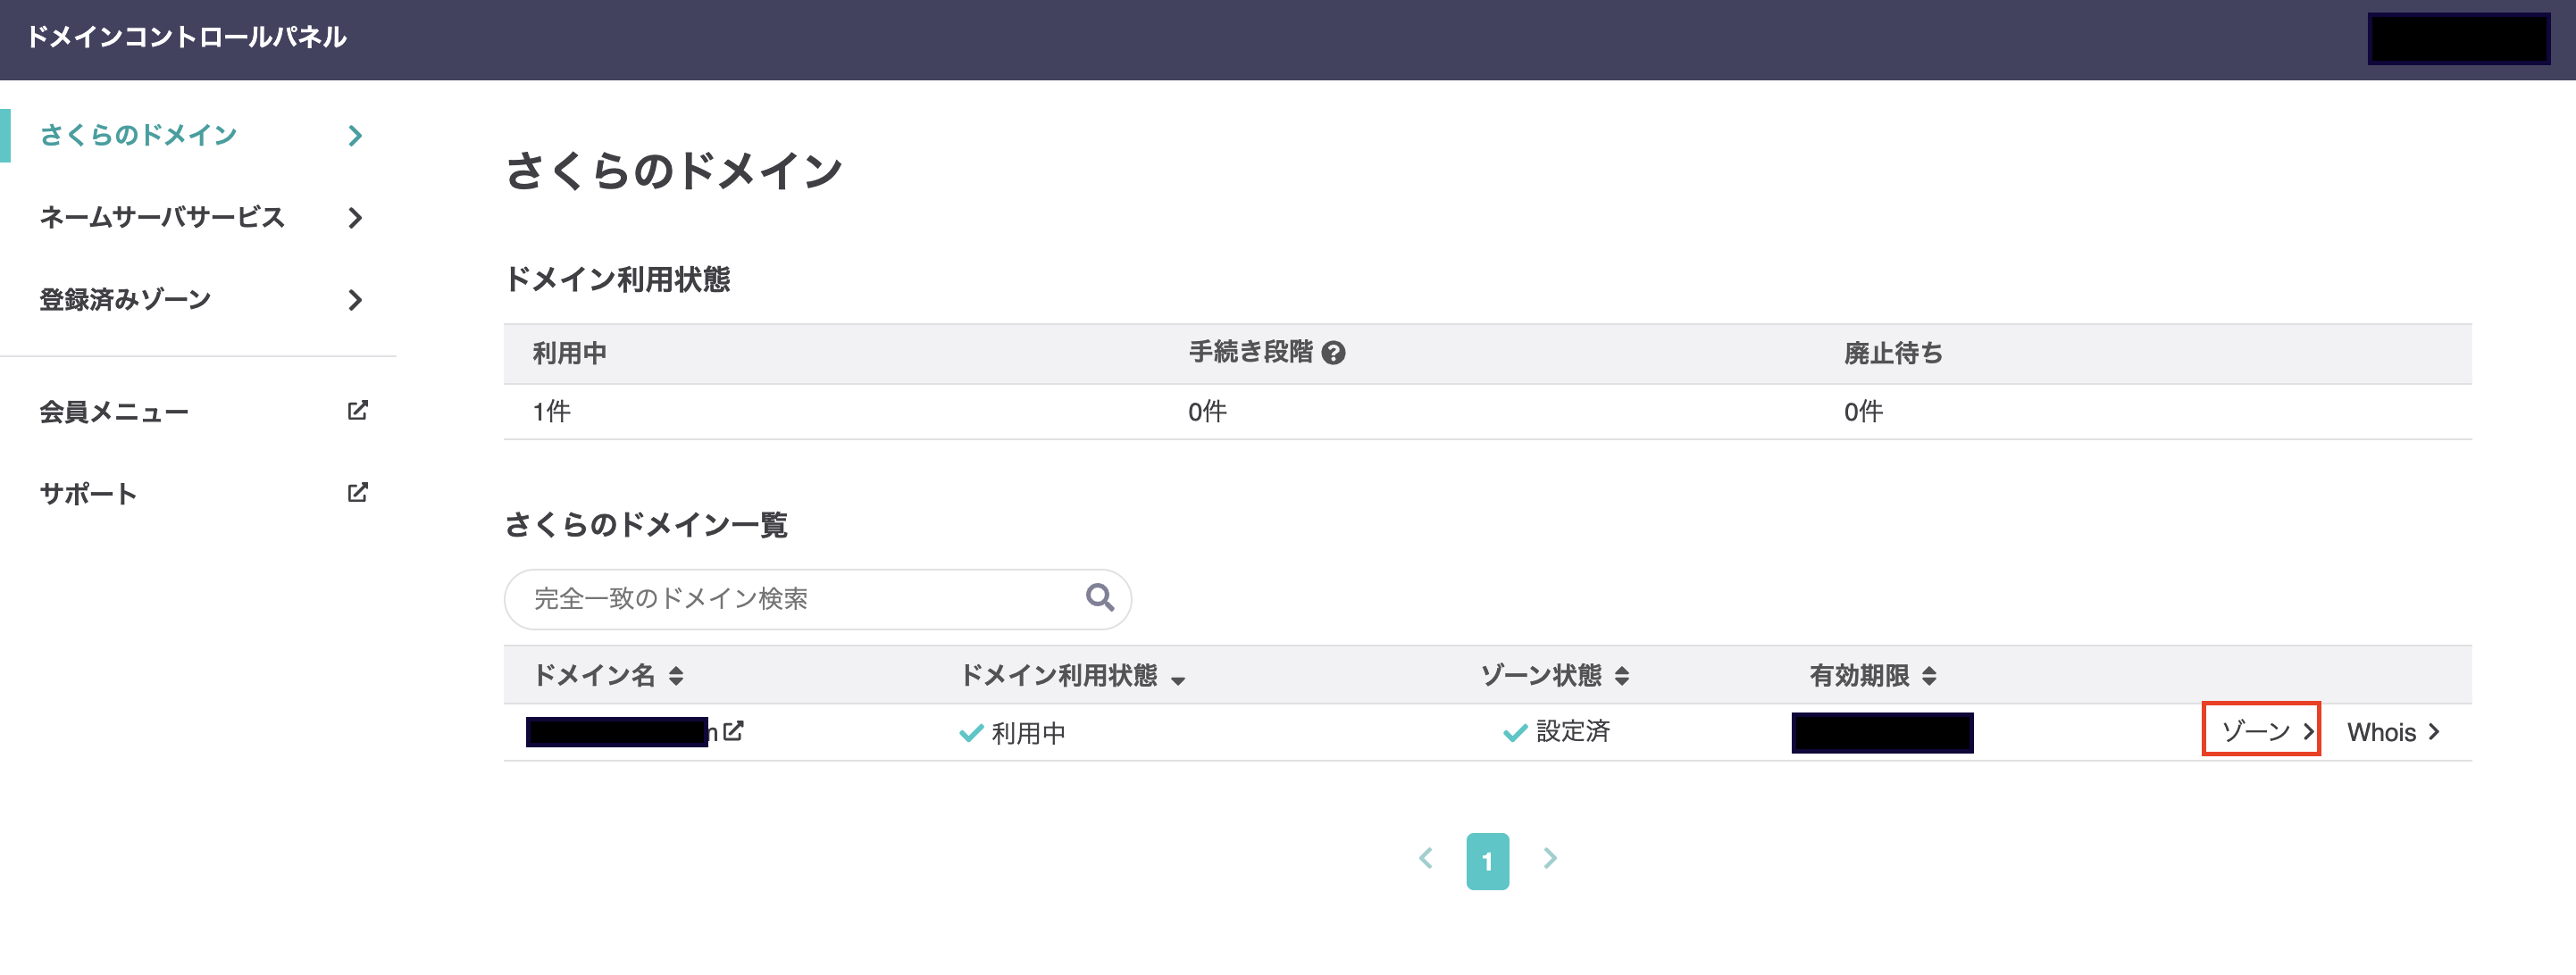
Task: Click 会員メニュー external link icon
Action: point(357,410)
